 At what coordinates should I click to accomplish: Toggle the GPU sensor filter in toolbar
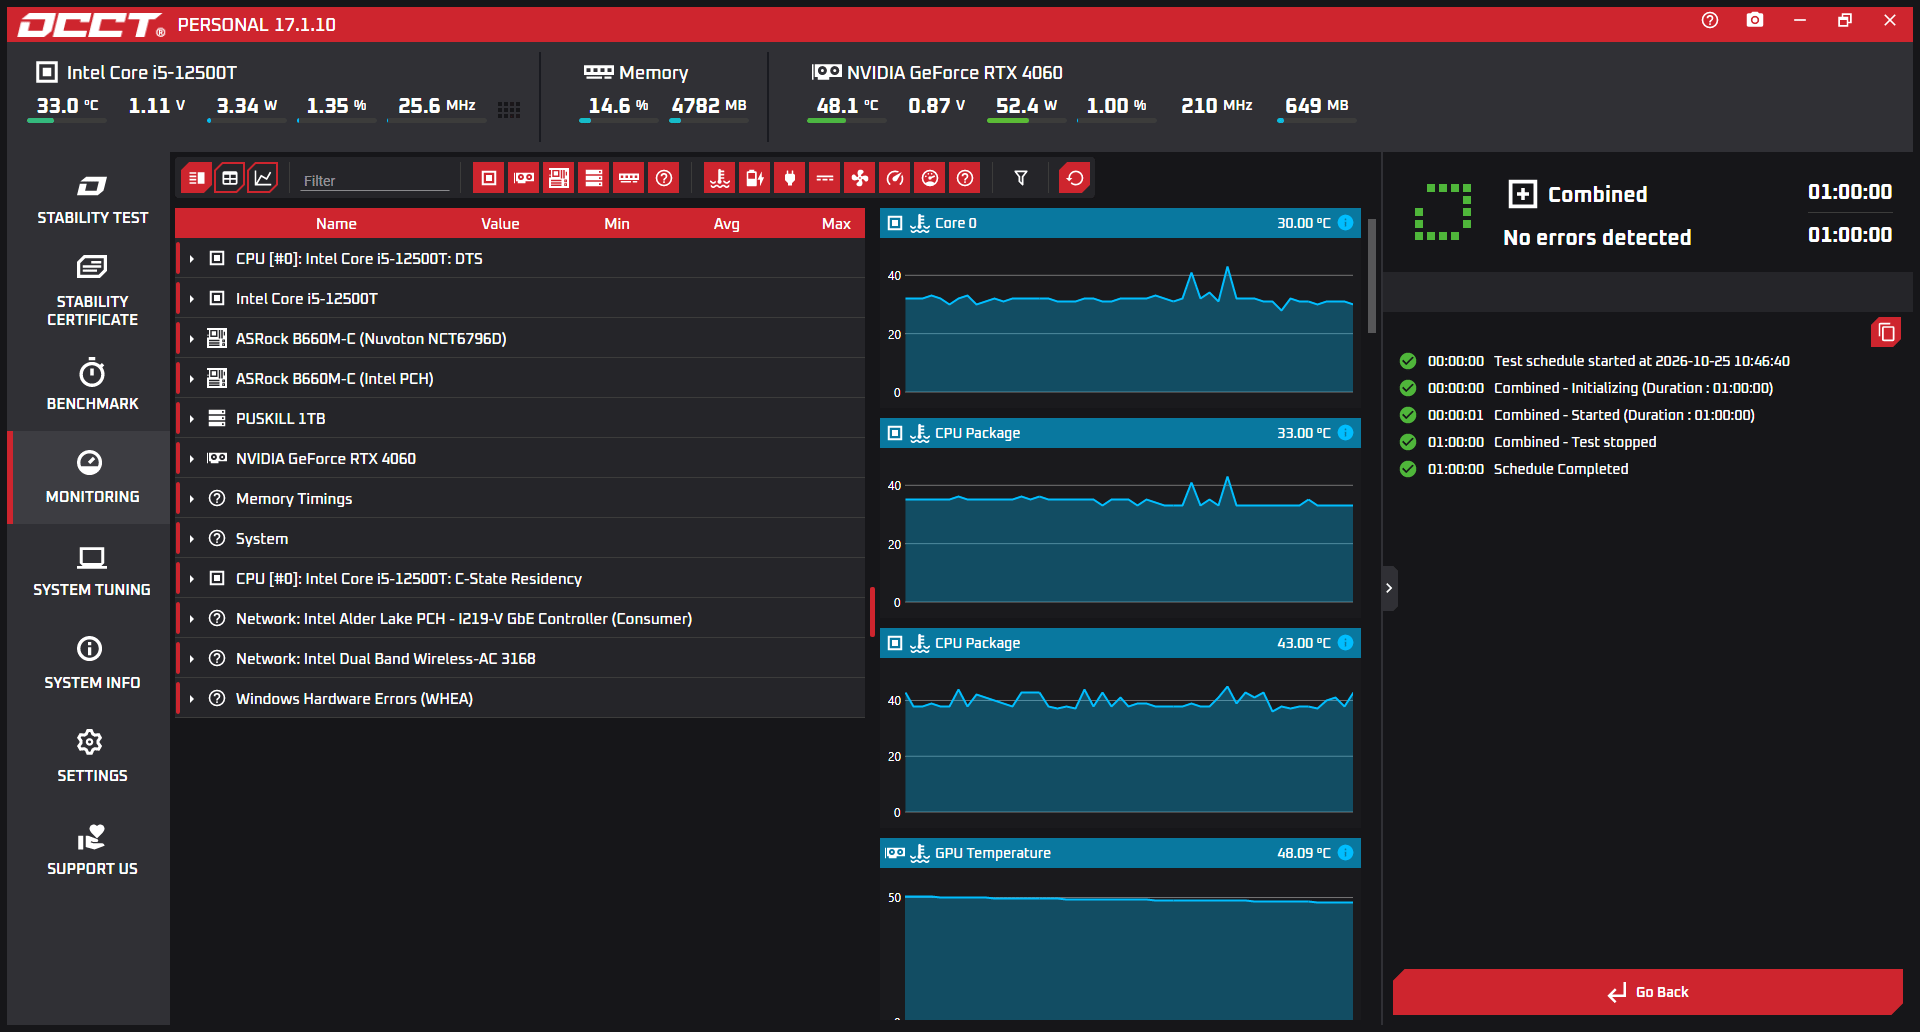click(x=524, y=178)
